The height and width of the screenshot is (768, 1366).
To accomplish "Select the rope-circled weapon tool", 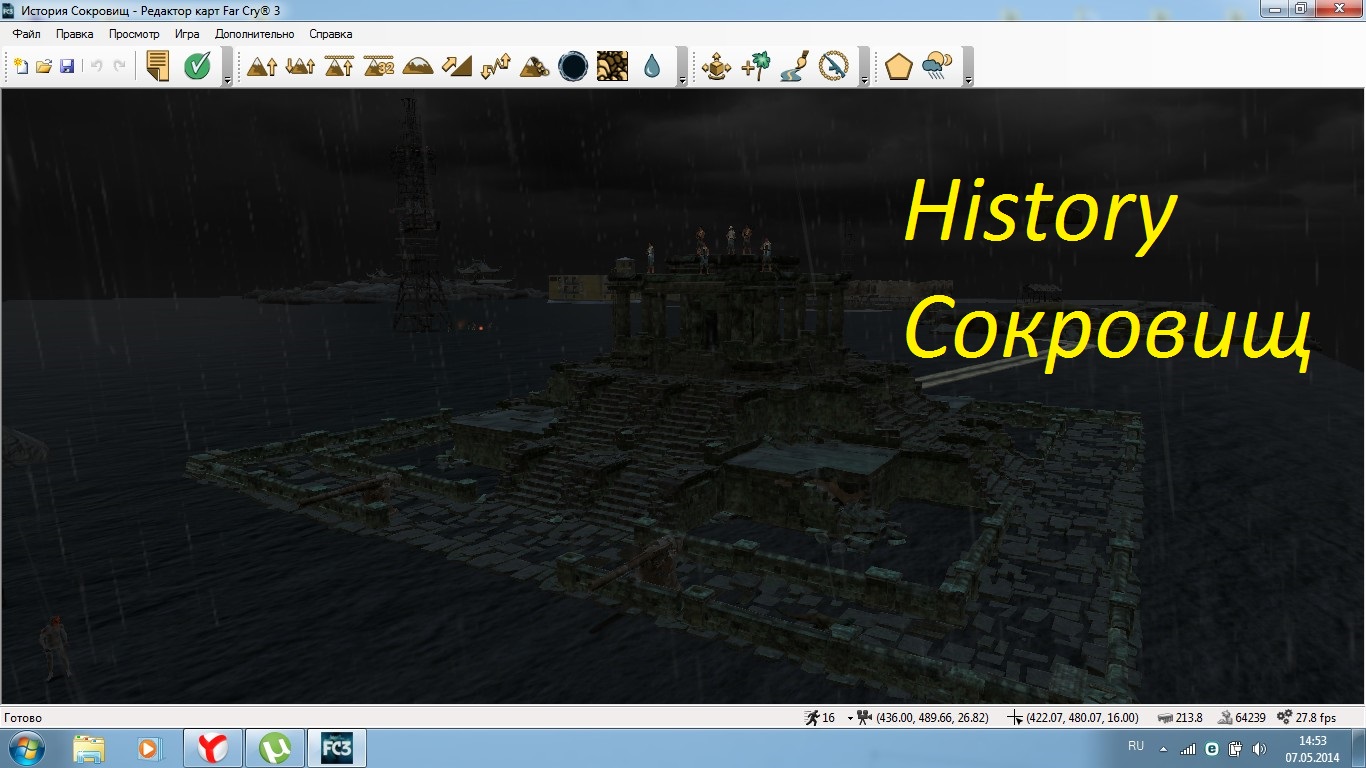I will point(833,66).
